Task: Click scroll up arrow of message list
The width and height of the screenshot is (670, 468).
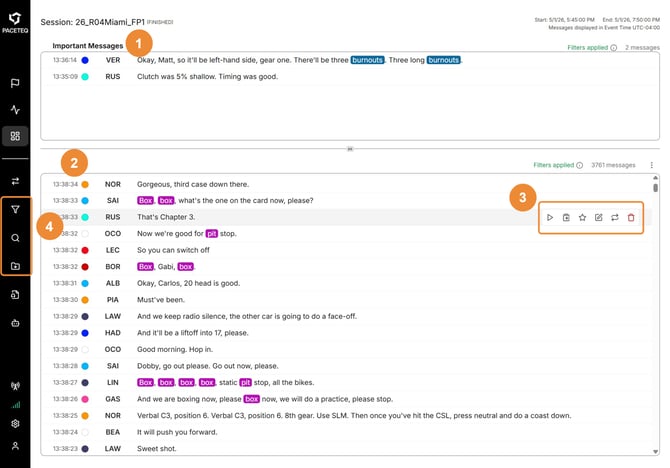Action: (x=655, y=177)
